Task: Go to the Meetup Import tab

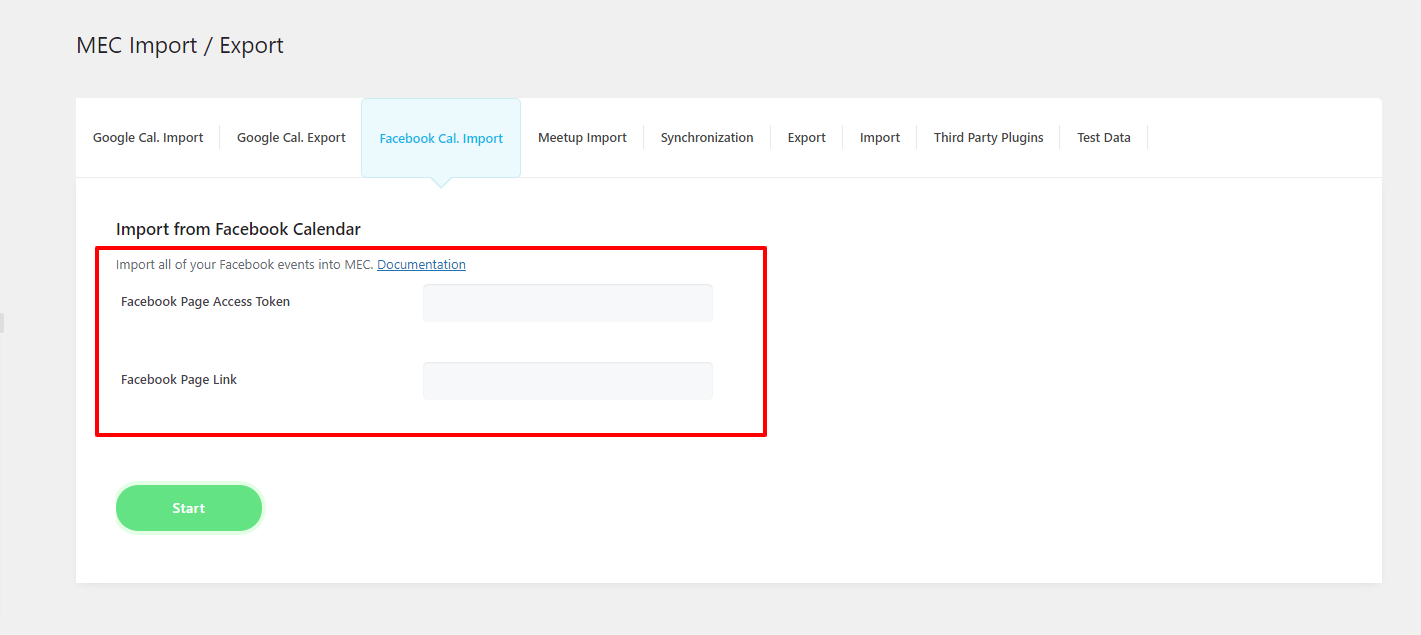Action: point(582,138)
